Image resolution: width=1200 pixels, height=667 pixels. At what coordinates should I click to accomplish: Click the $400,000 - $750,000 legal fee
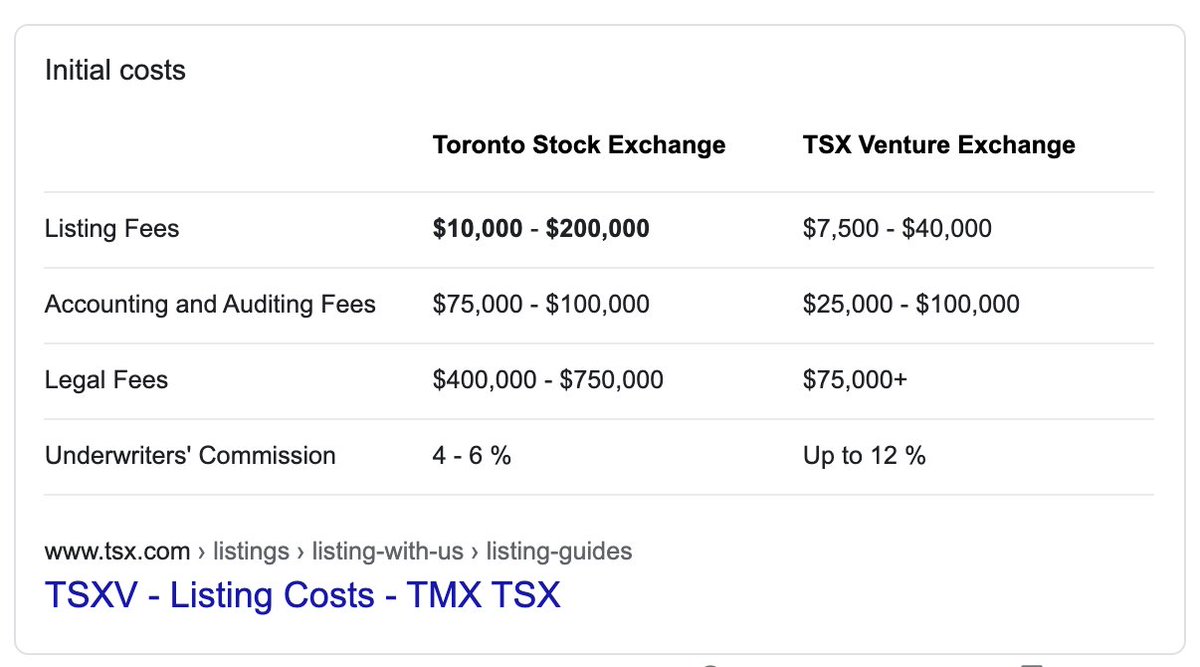(x=548, y=380)
